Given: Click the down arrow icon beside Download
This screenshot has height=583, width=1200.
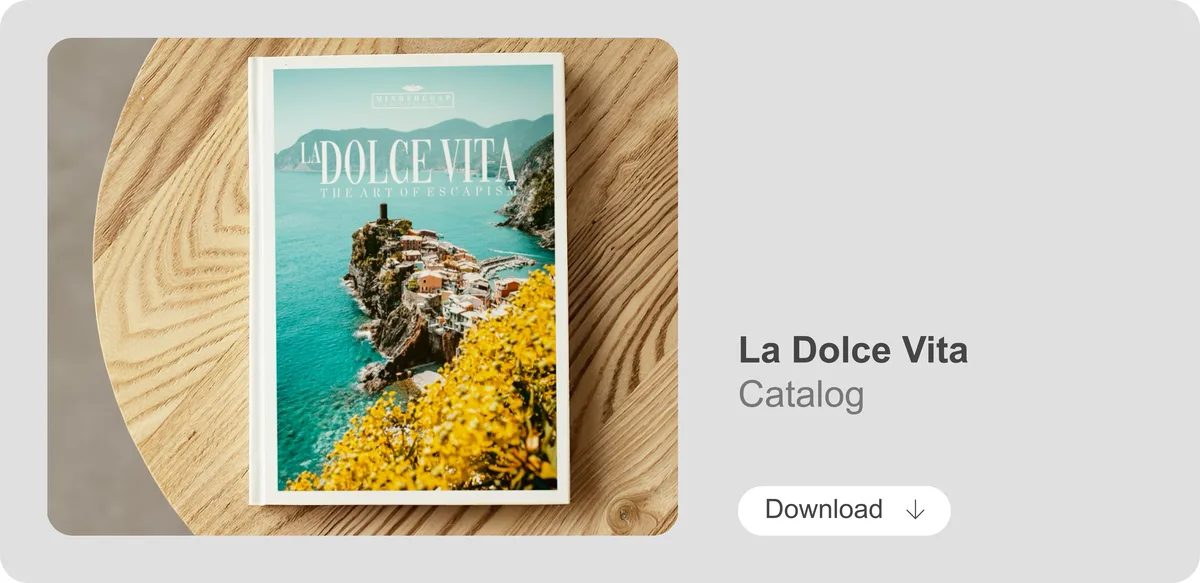Looking at the screenshot, I should tap(914, 510).
